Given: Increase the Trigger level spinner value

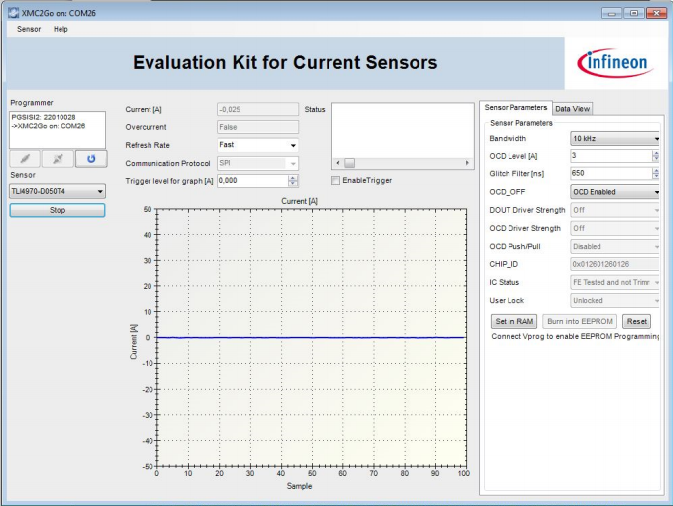Looking at the screenshot, I should (x=293, y=178).
